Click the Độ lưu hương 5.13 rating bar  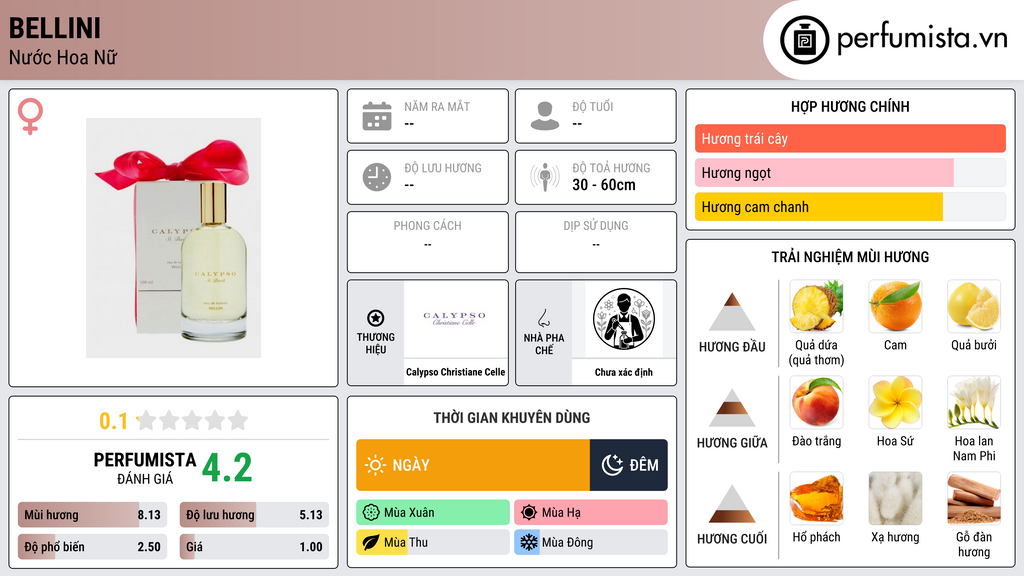[x=254, y=515]
